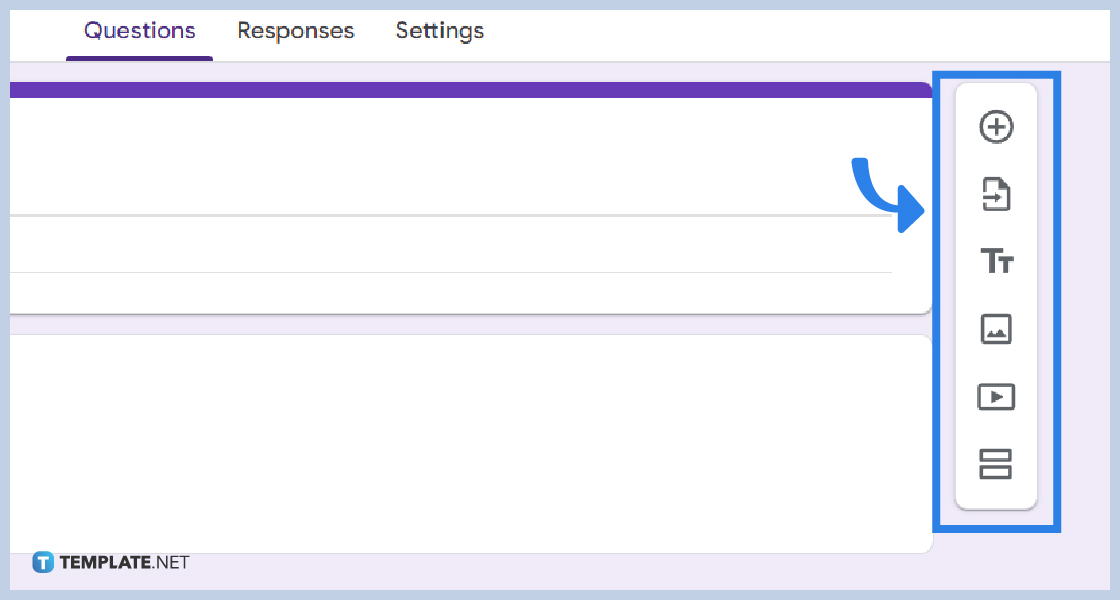
Task: Click the section divider icon at toolbar bottom
Action: (996, 464)
